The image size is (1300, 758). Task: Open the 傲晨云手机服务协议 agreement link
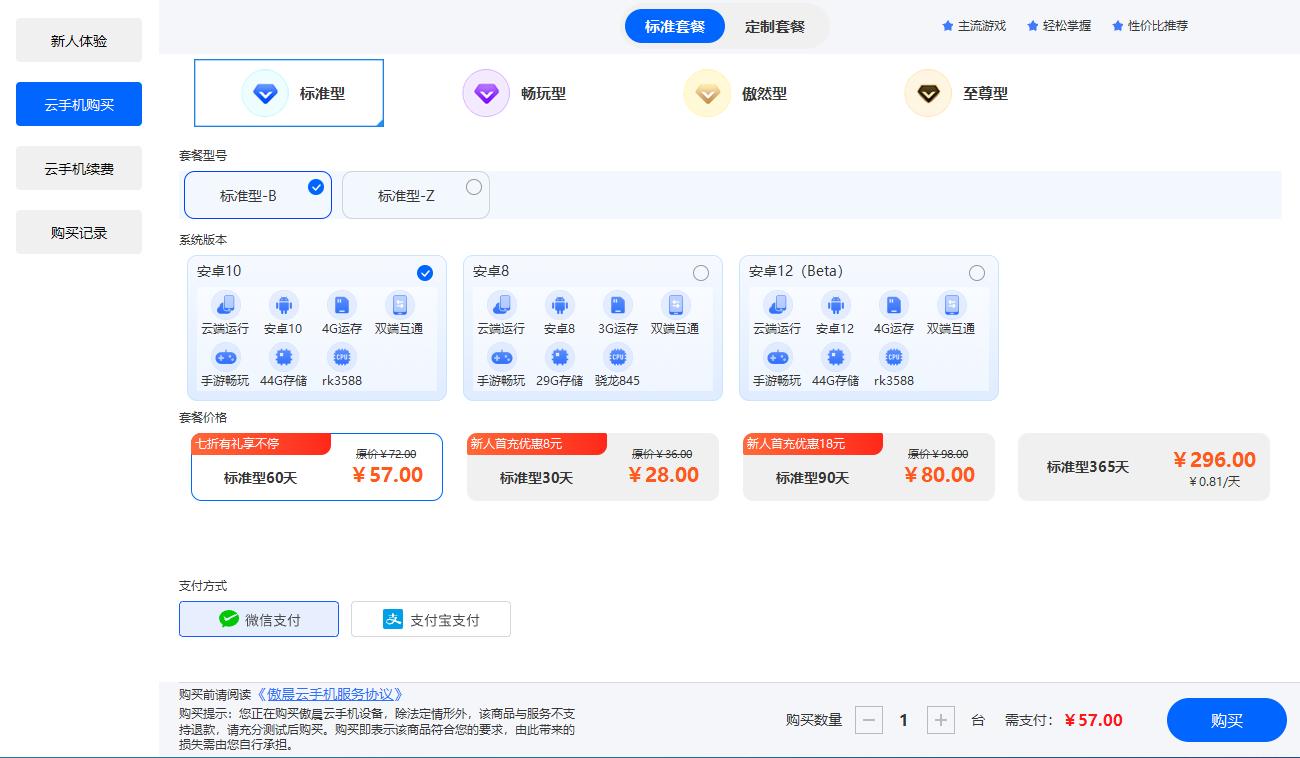pyautogui.click(x=330, y=692)
